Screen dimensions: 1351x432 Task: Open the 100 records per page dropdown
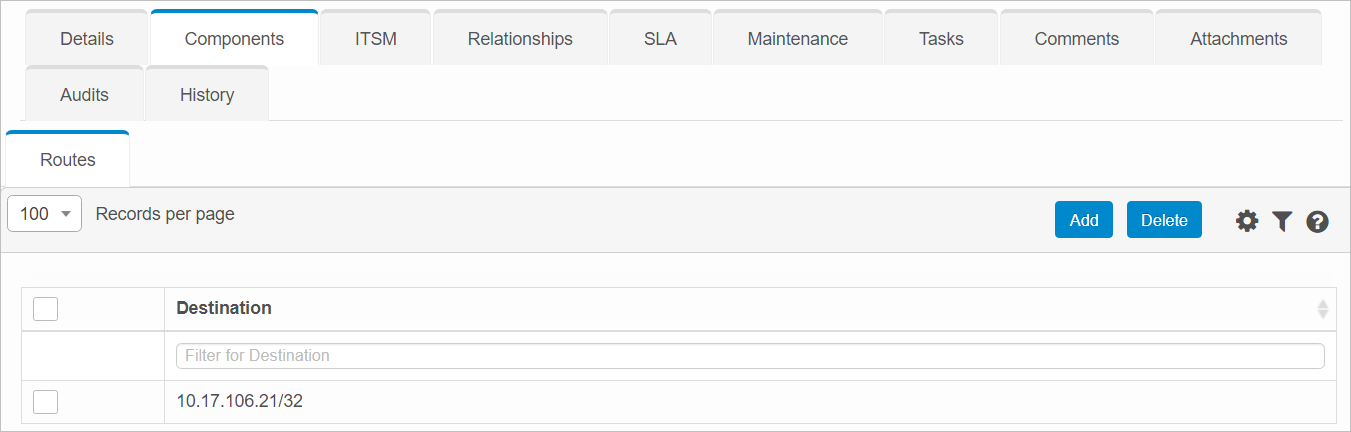pyautogui.click(x=44, y=214)
